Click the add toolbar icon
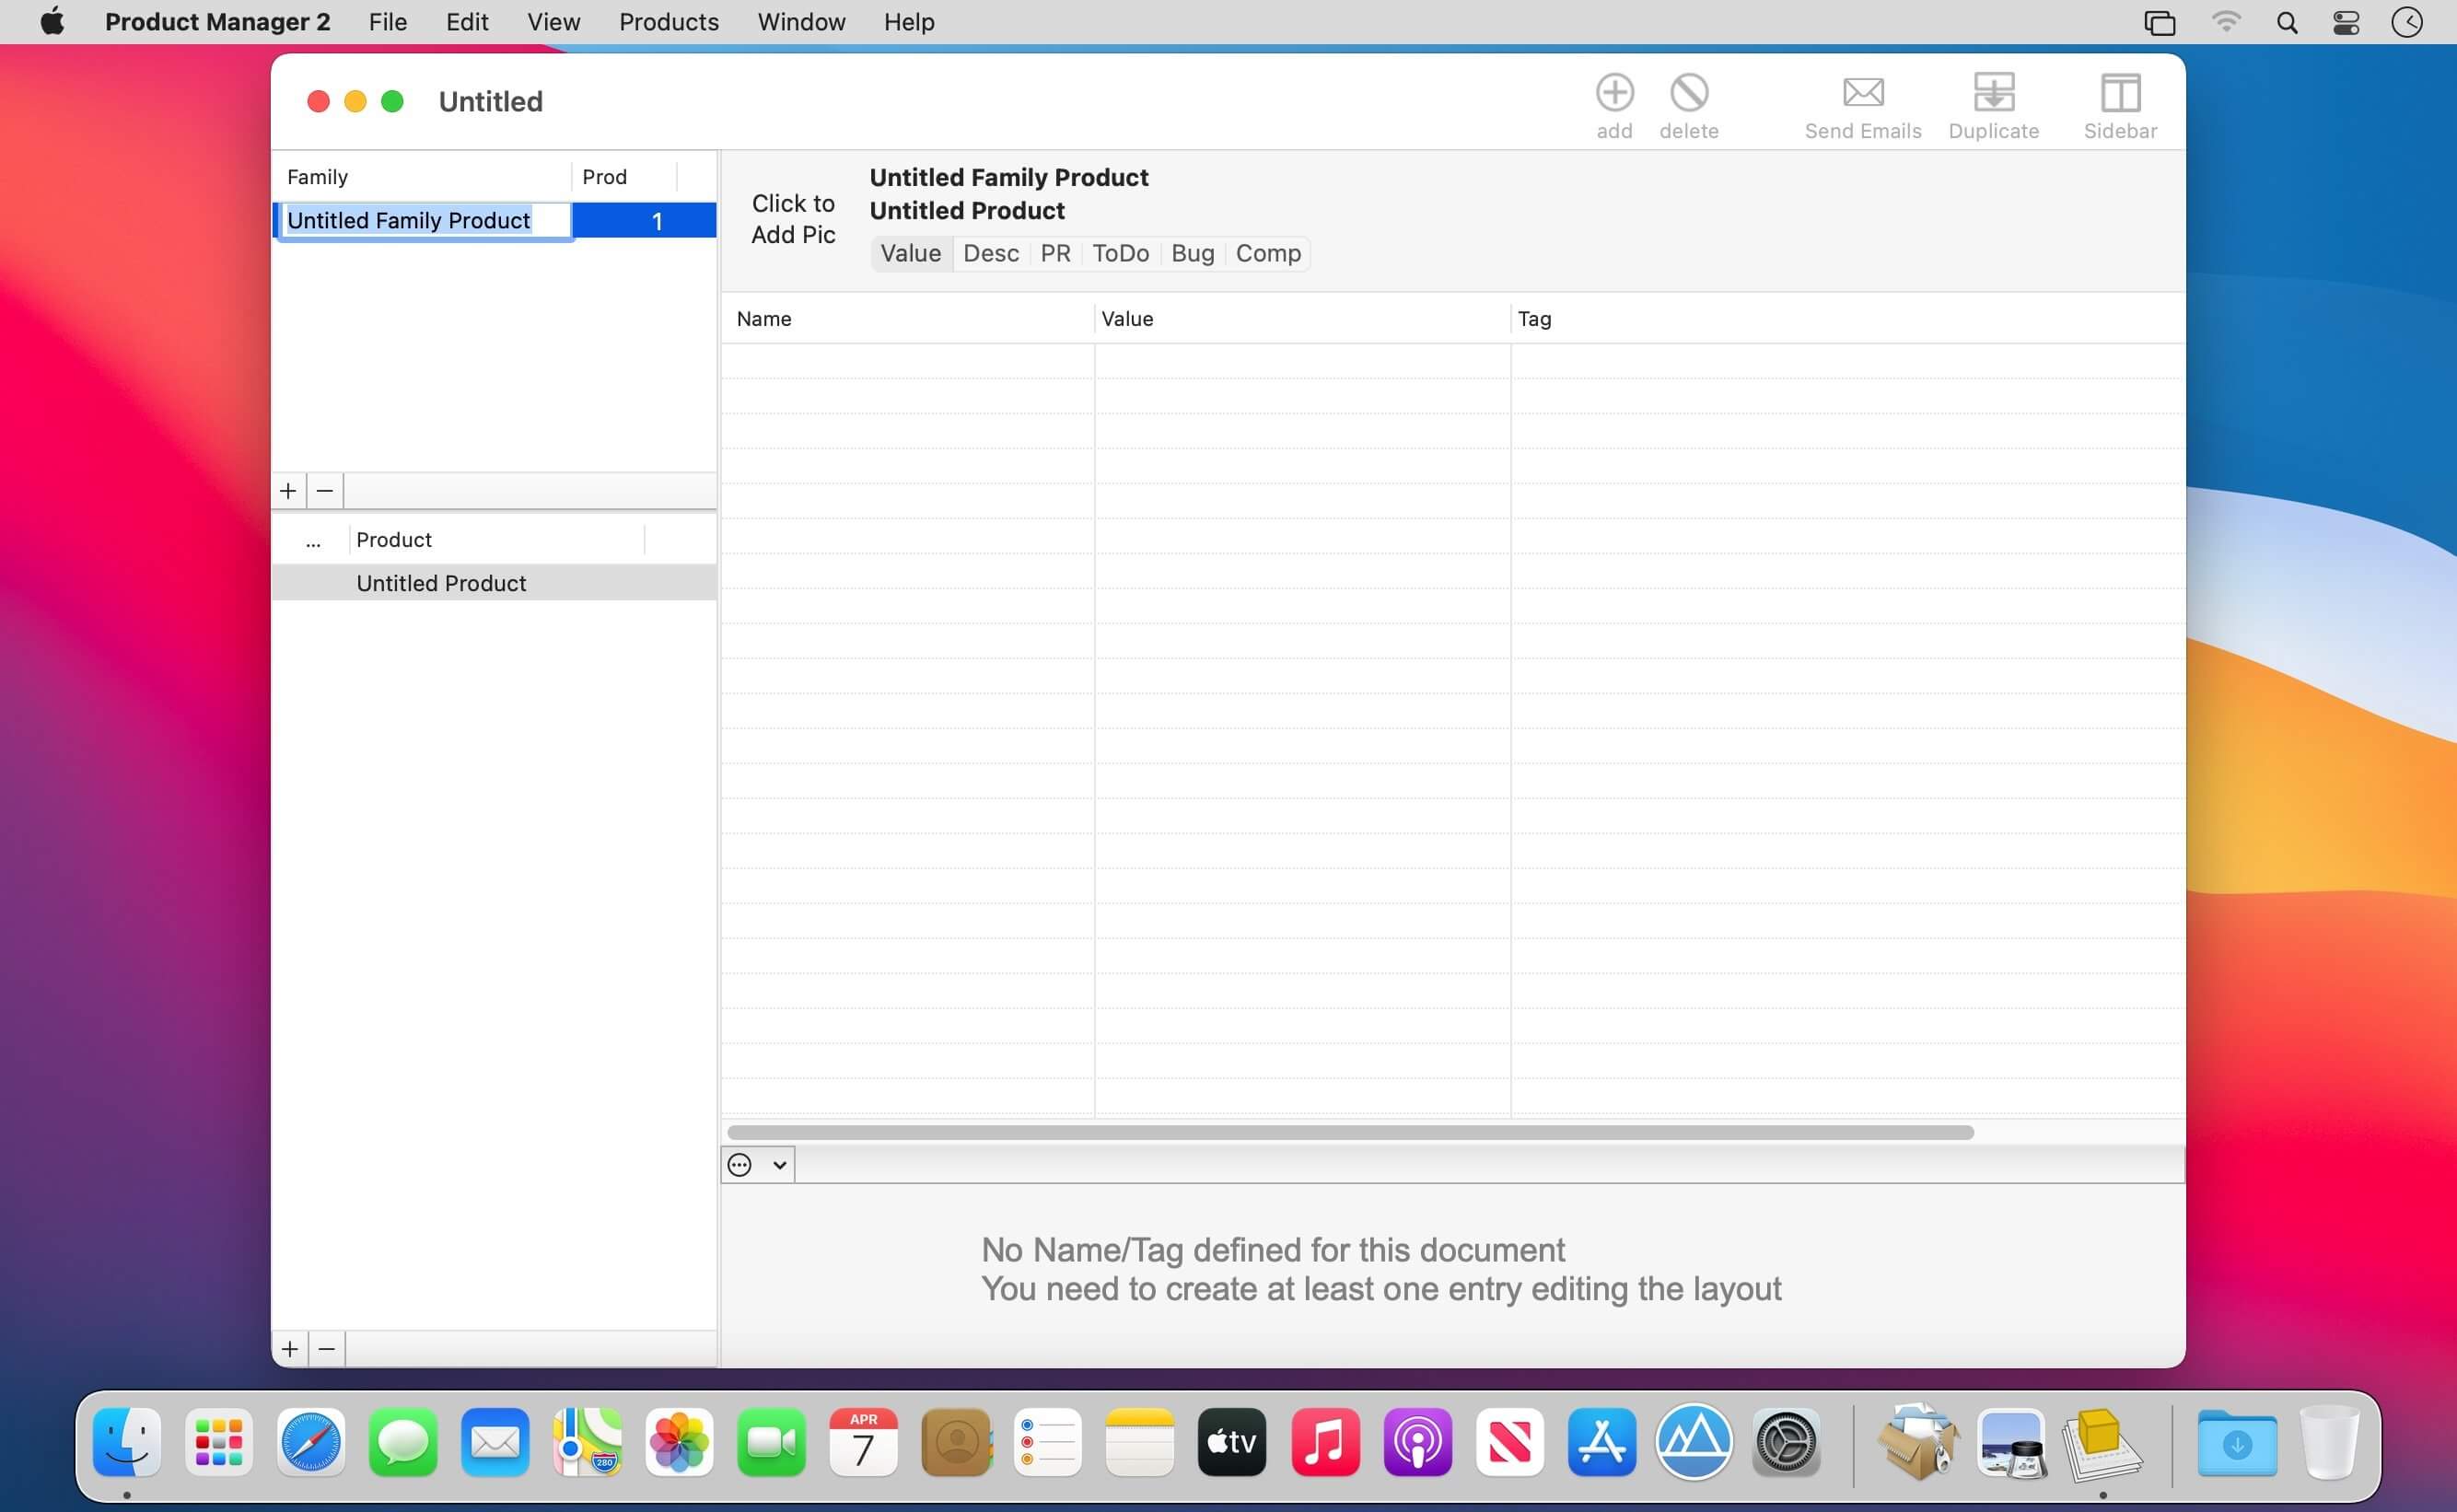2457x1512 pixels. (1613, 93)
